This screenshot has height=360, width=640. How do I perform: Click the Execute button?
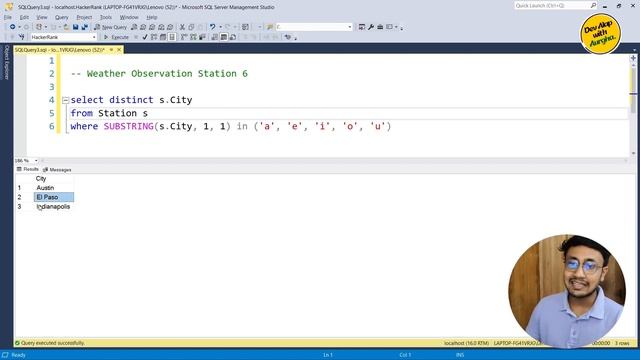tap(116, 37)
